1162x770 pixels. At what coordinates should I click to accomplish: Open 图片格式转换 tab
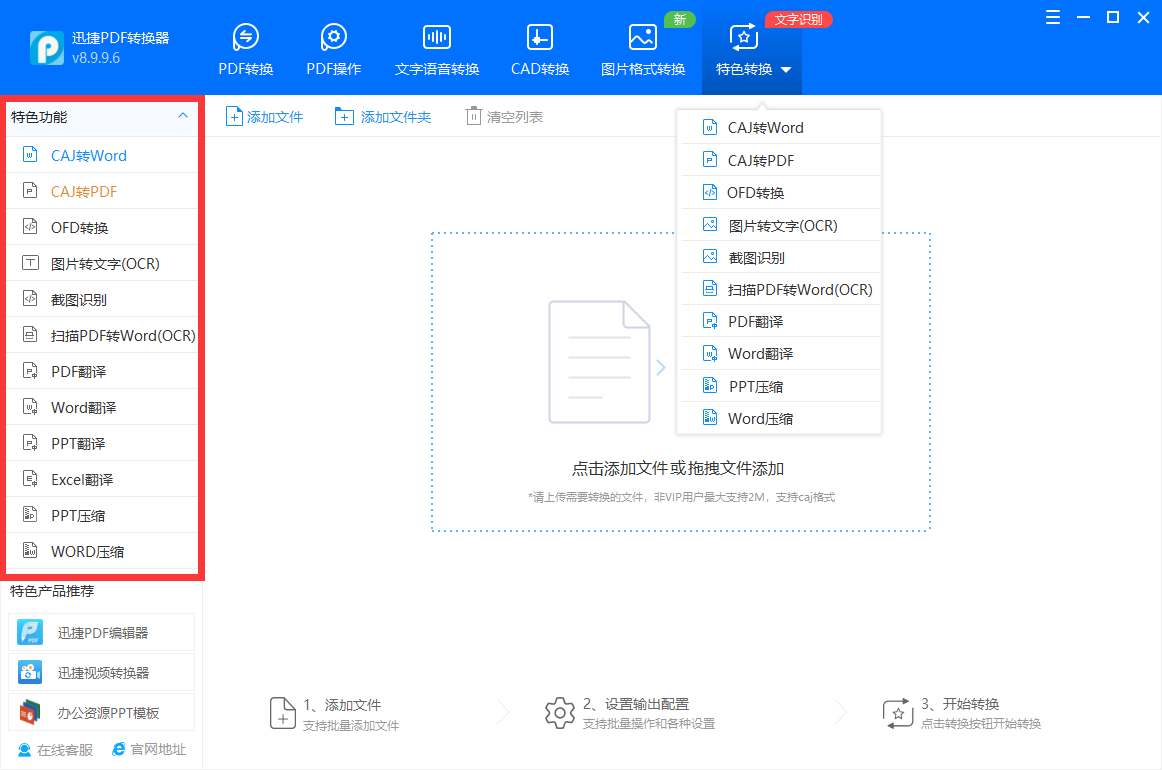(x=643, y=49)
